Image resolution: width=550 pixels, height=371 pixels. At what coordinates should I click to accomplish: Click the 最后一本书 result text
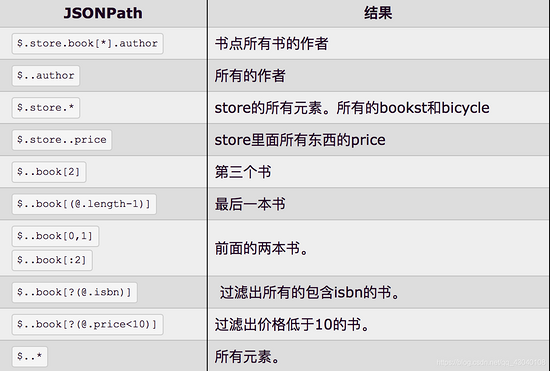tap(250, 204)
